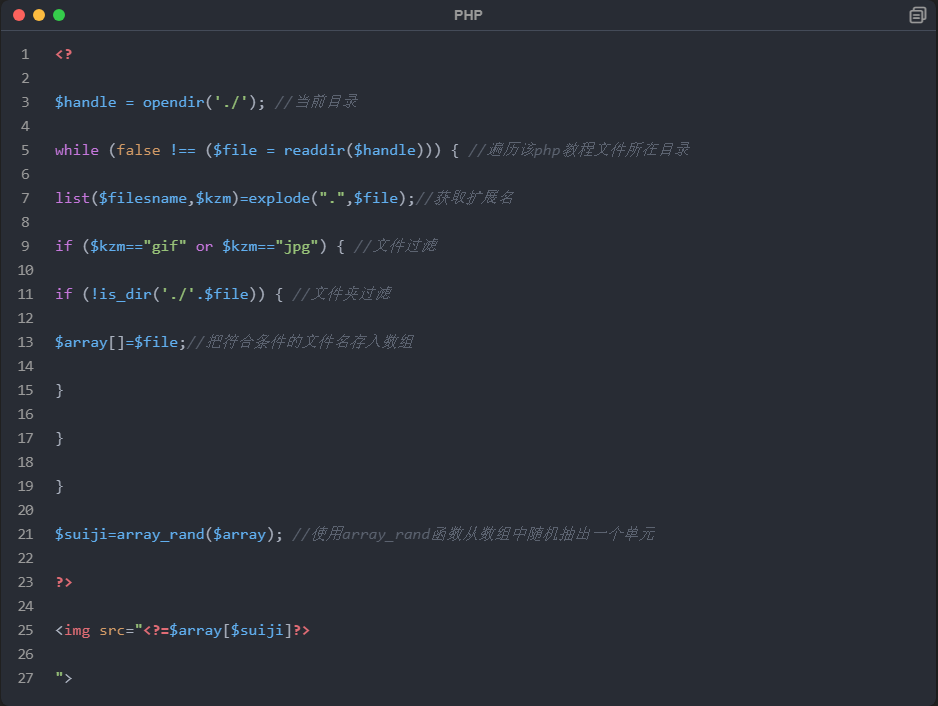Click the $handle variable on line 3
938x706 pixels.
[x=86, y=102]
